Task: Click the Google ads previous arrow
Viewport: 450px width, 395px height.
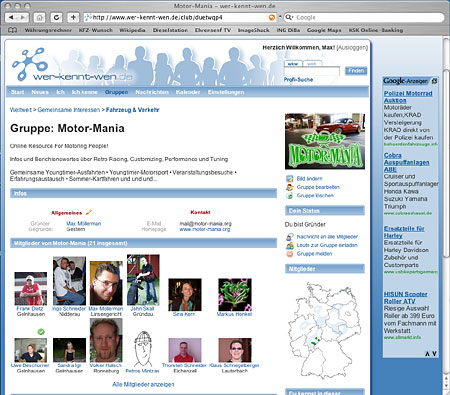Action: (x=427, y=354)
